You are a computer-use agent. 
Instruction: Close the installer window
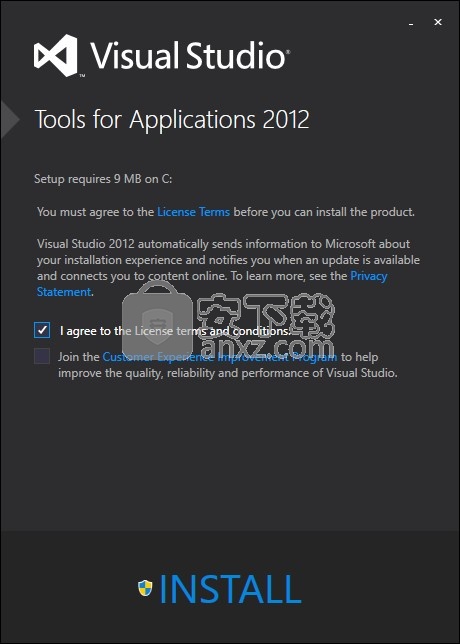pyautogui.click(x=438, y=22)
